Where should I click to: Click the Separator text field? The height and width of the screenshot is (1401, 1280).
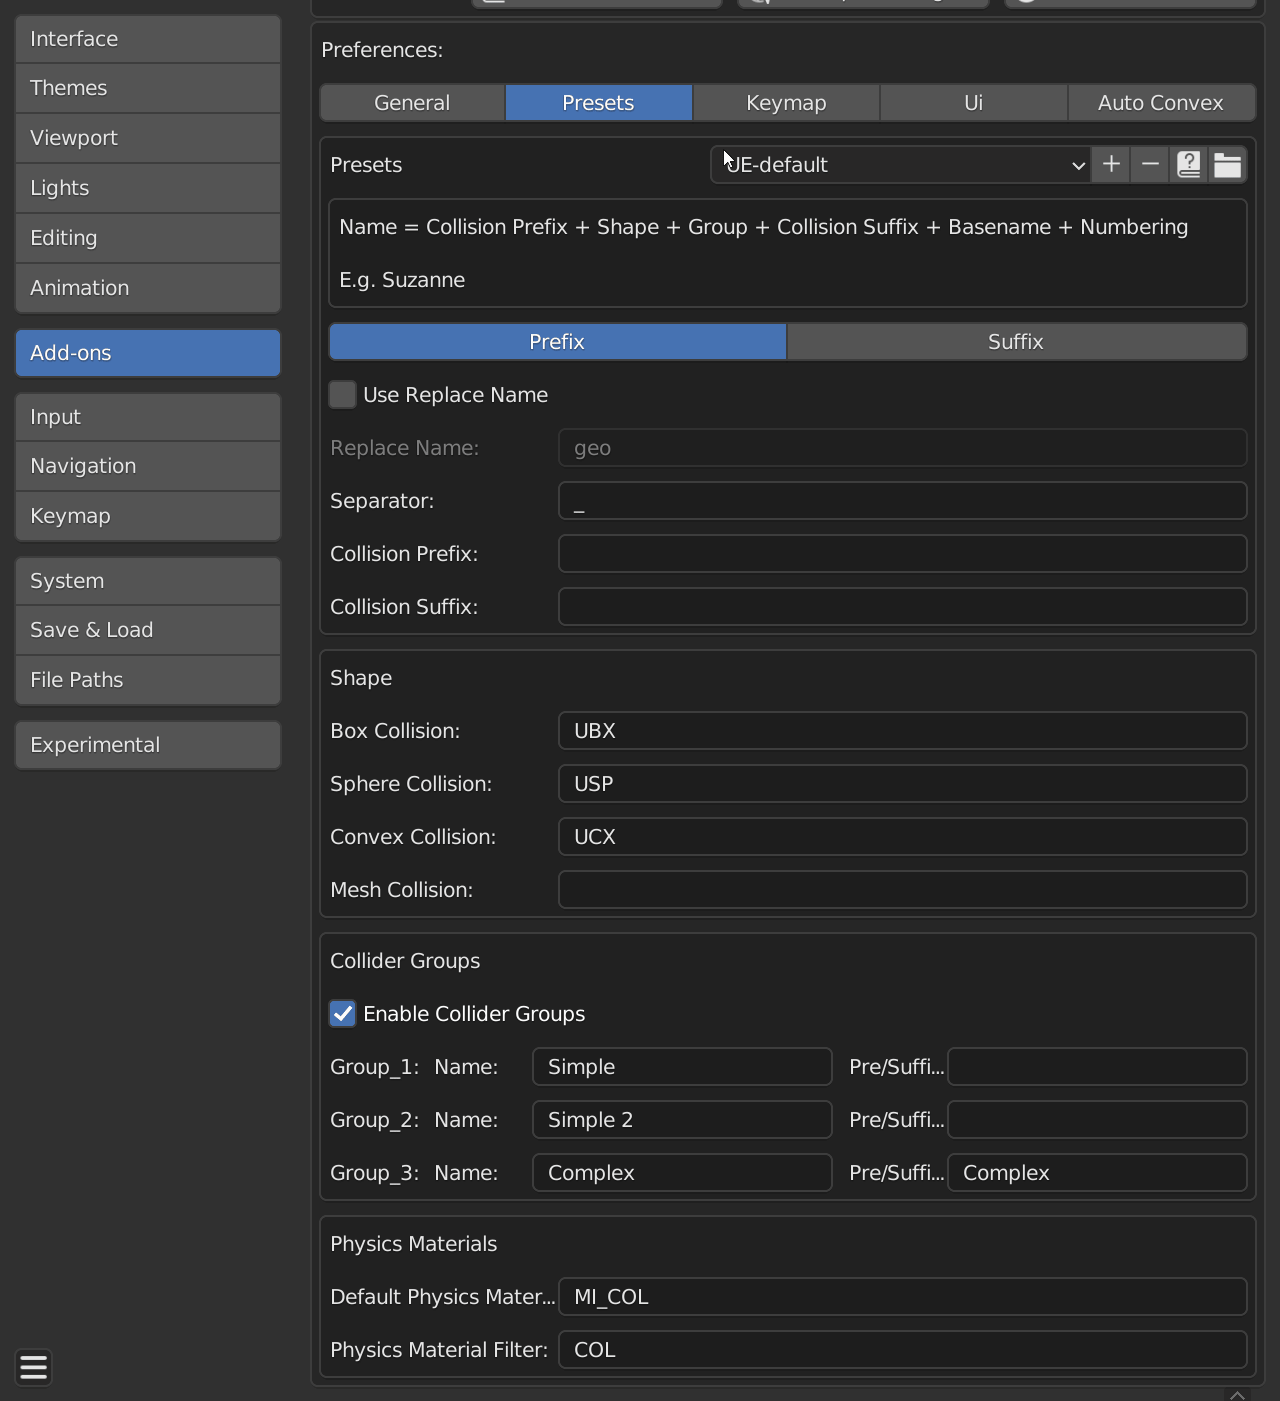902,501
